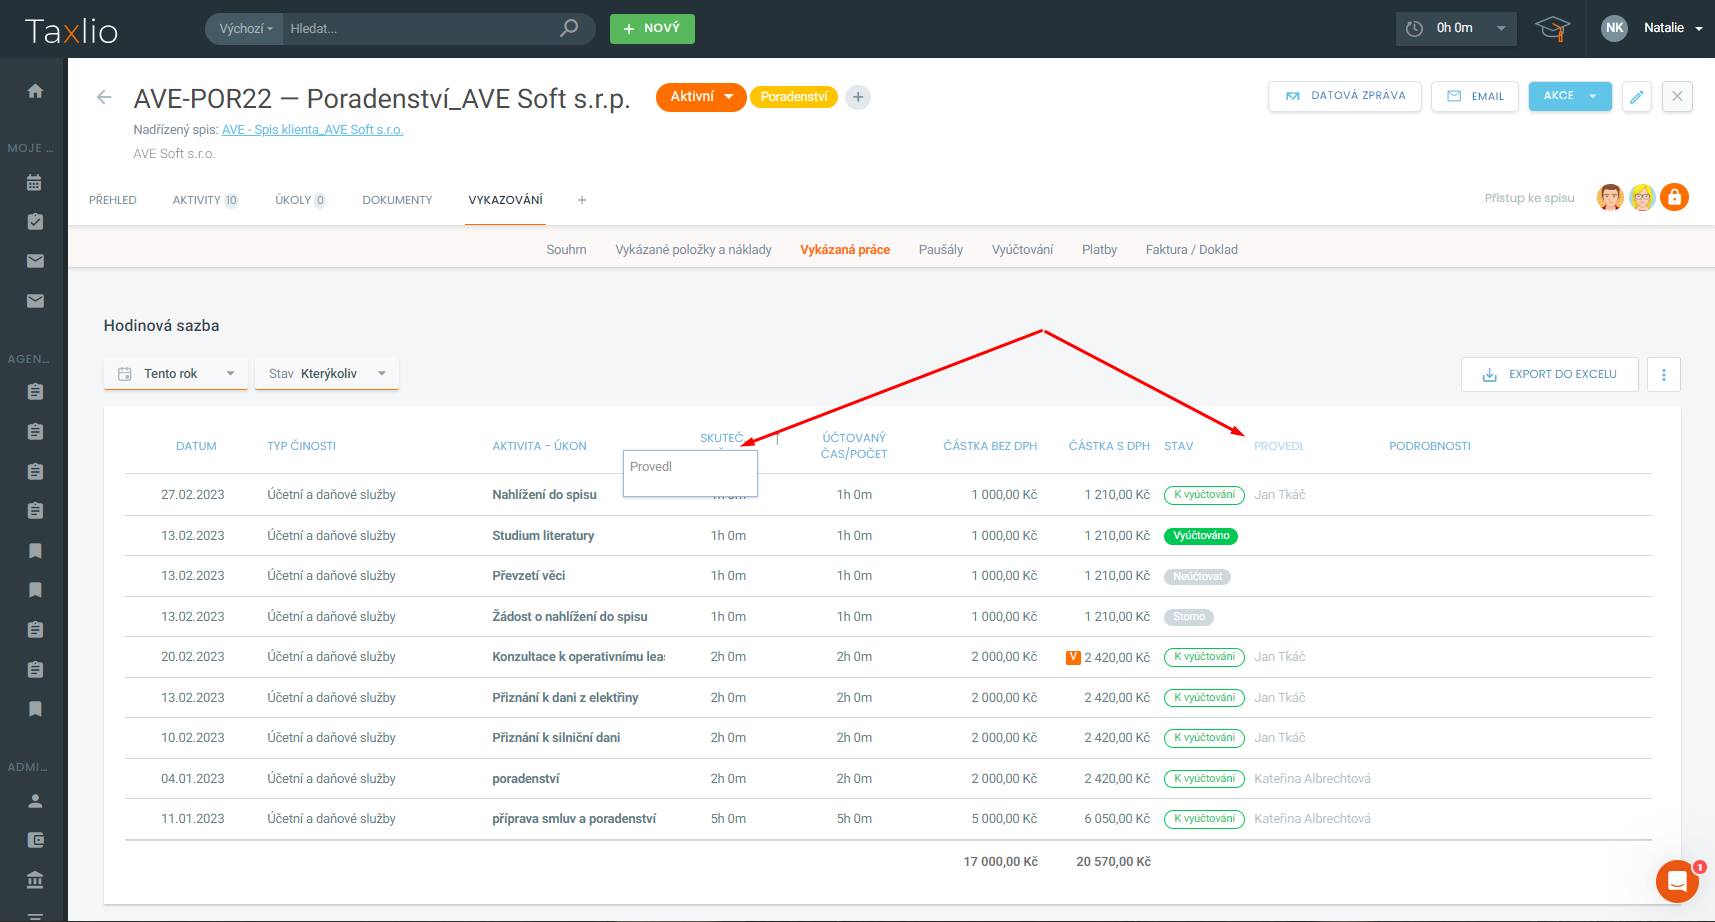Go to the Paušály subtab

(x=941, y=250)
